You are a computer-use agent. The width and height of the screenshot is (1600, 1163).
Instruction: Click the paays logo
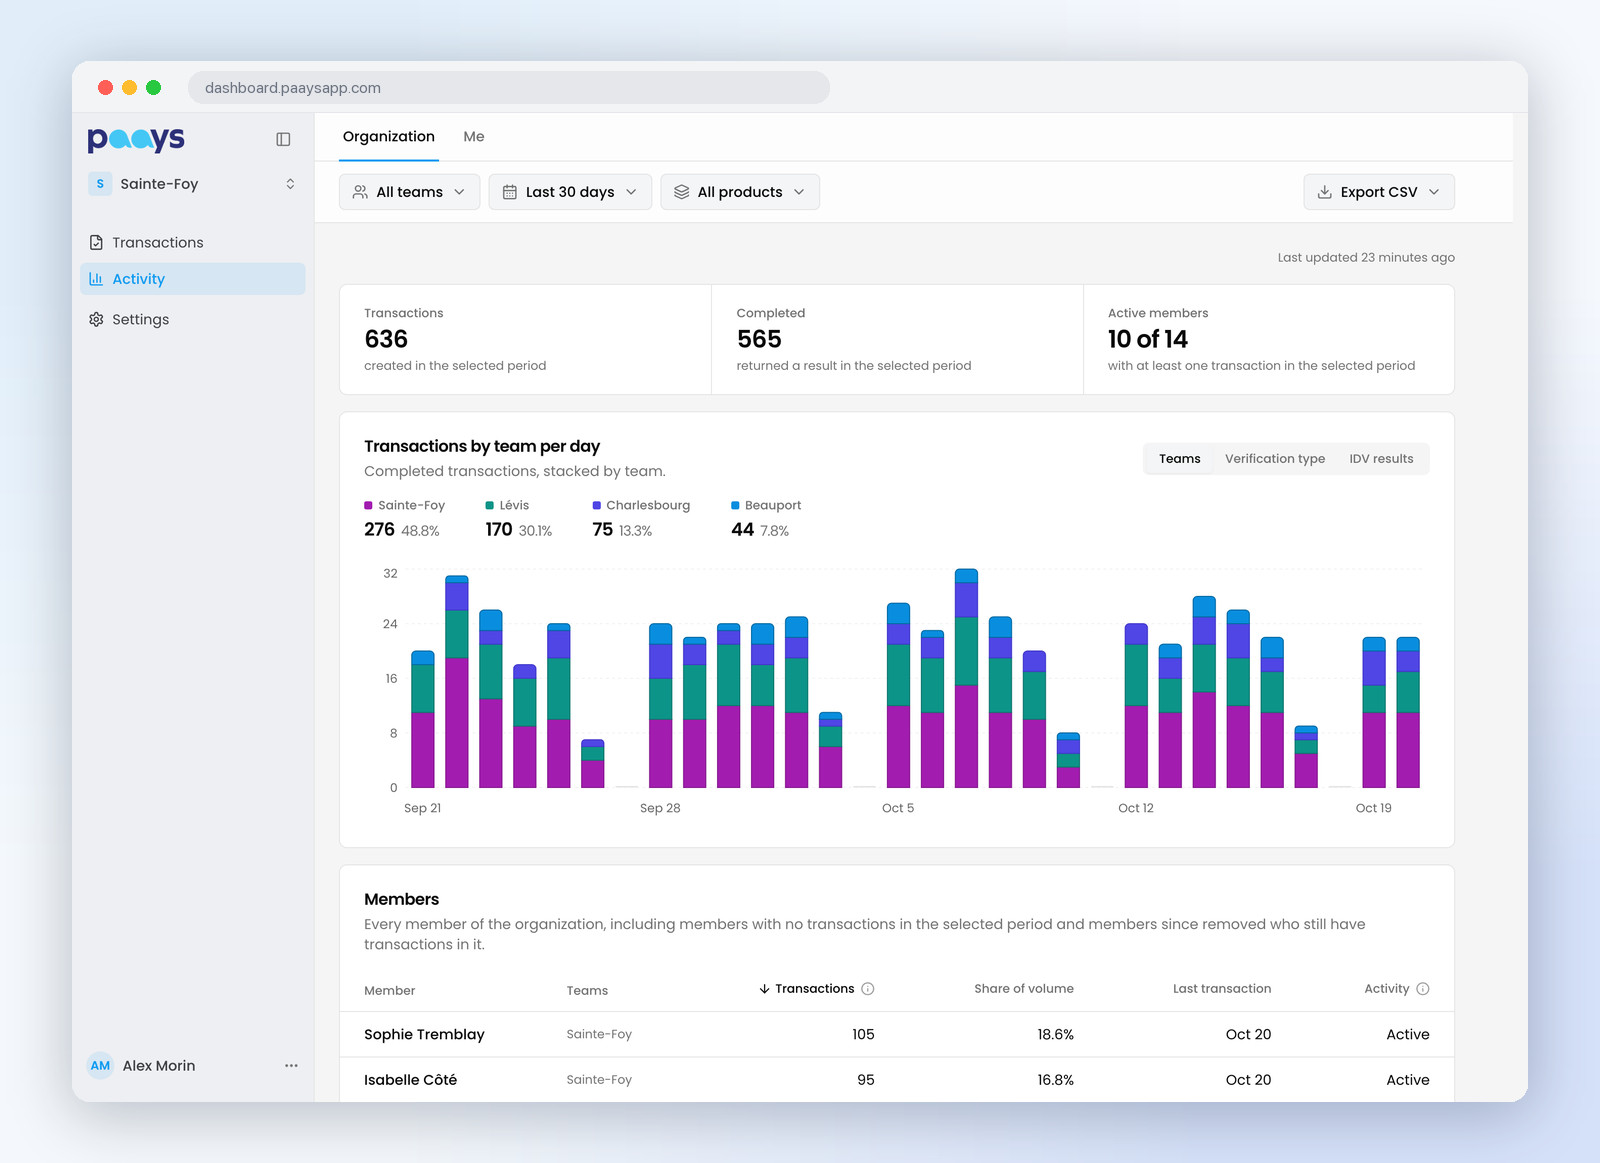click(136, 139)
